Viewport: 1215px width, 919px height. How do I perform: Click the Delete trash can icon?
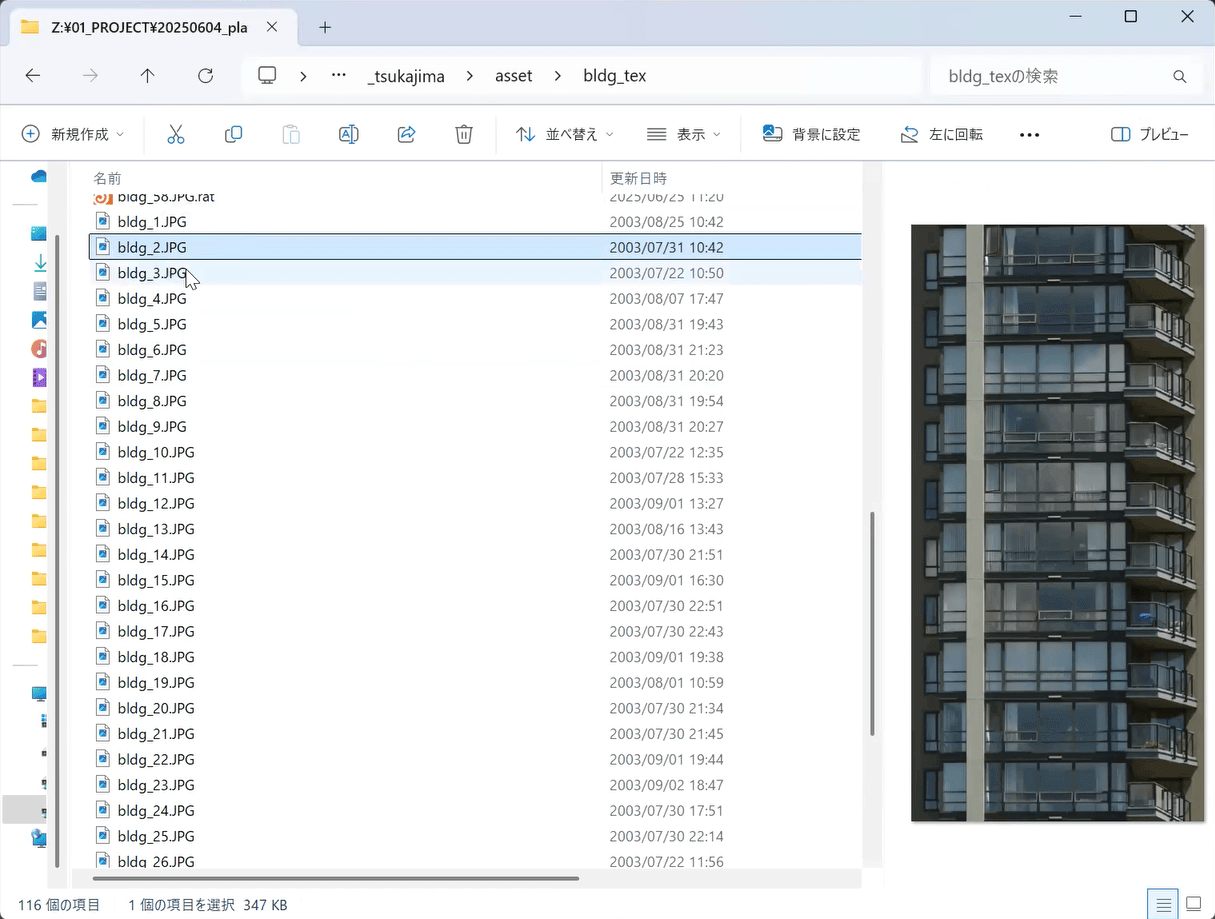[x=464, y=134]
